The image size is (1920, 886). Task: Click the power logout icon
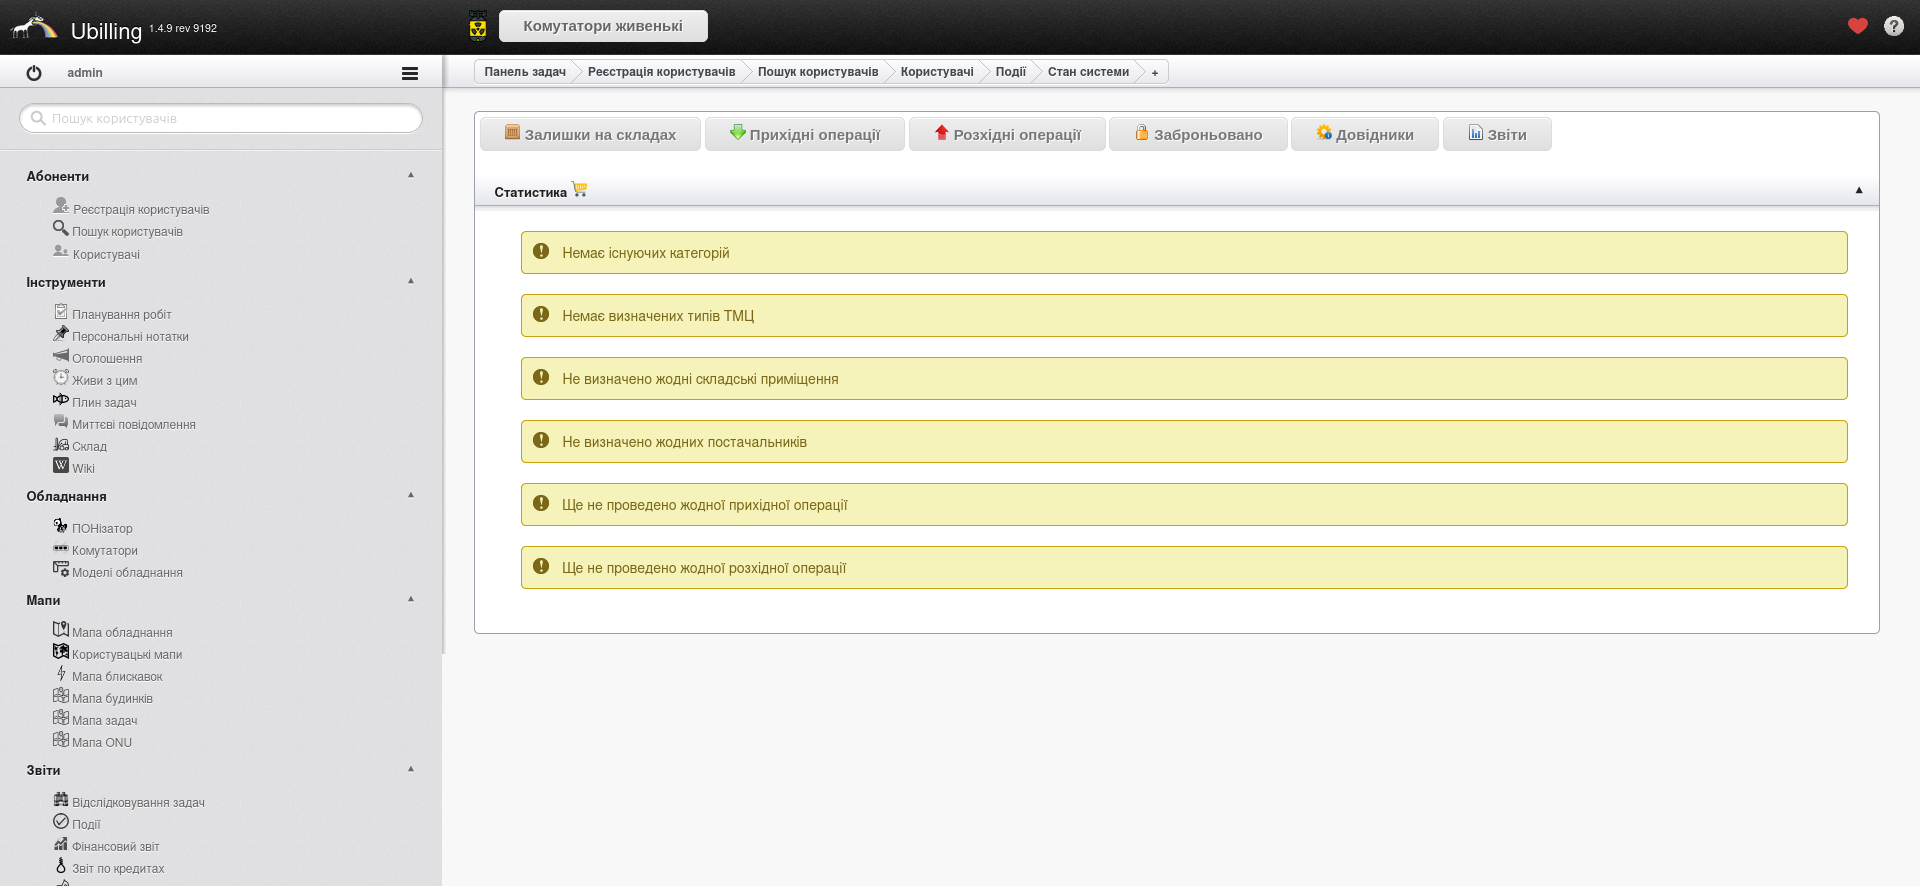(x=34, y=73)
